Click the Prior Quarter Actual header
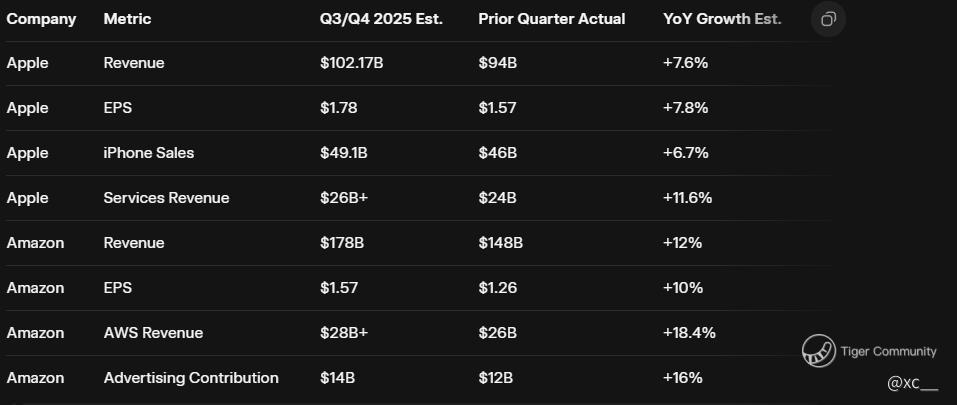This screenshot has width=957, height=405. pos(552,19)
